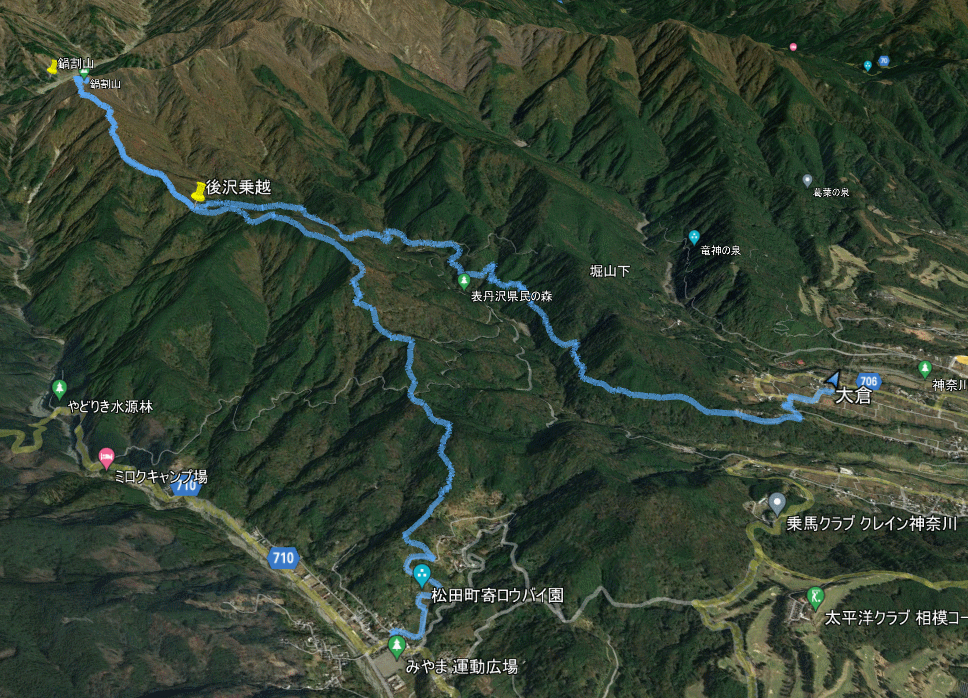Open the 表丹沢県民の森 green marker
This screenshot has height=698, width=968.
tap(464, 281)
